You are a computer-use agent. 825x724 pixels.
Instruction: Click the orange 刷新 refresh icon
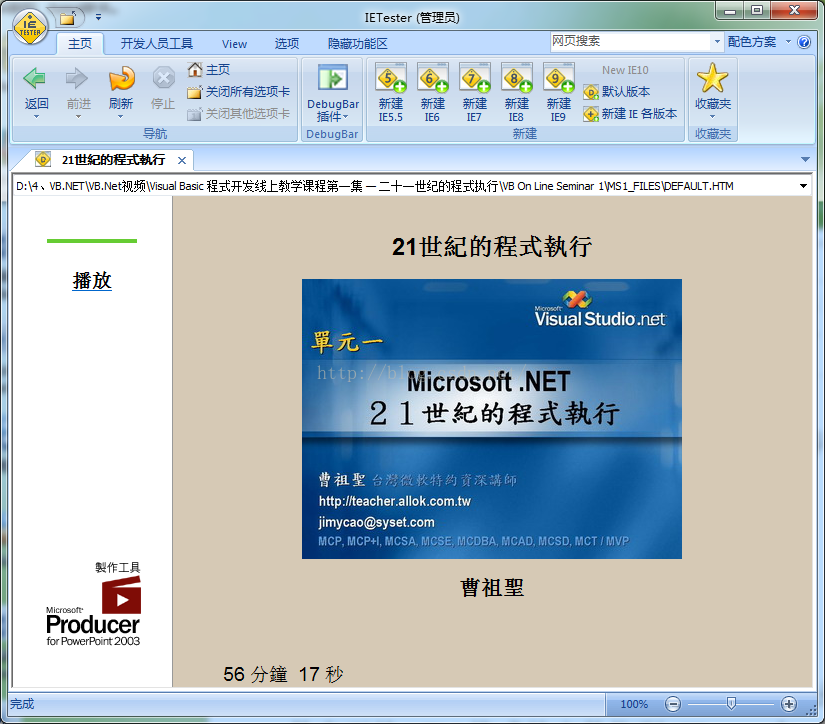[121, 79]
